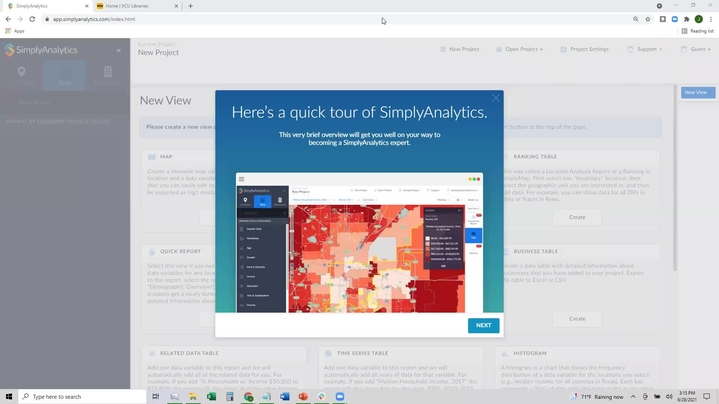
Task: Open the browser extensions puzzle icon
Action: pyautogui.click(x=686, y=19)
